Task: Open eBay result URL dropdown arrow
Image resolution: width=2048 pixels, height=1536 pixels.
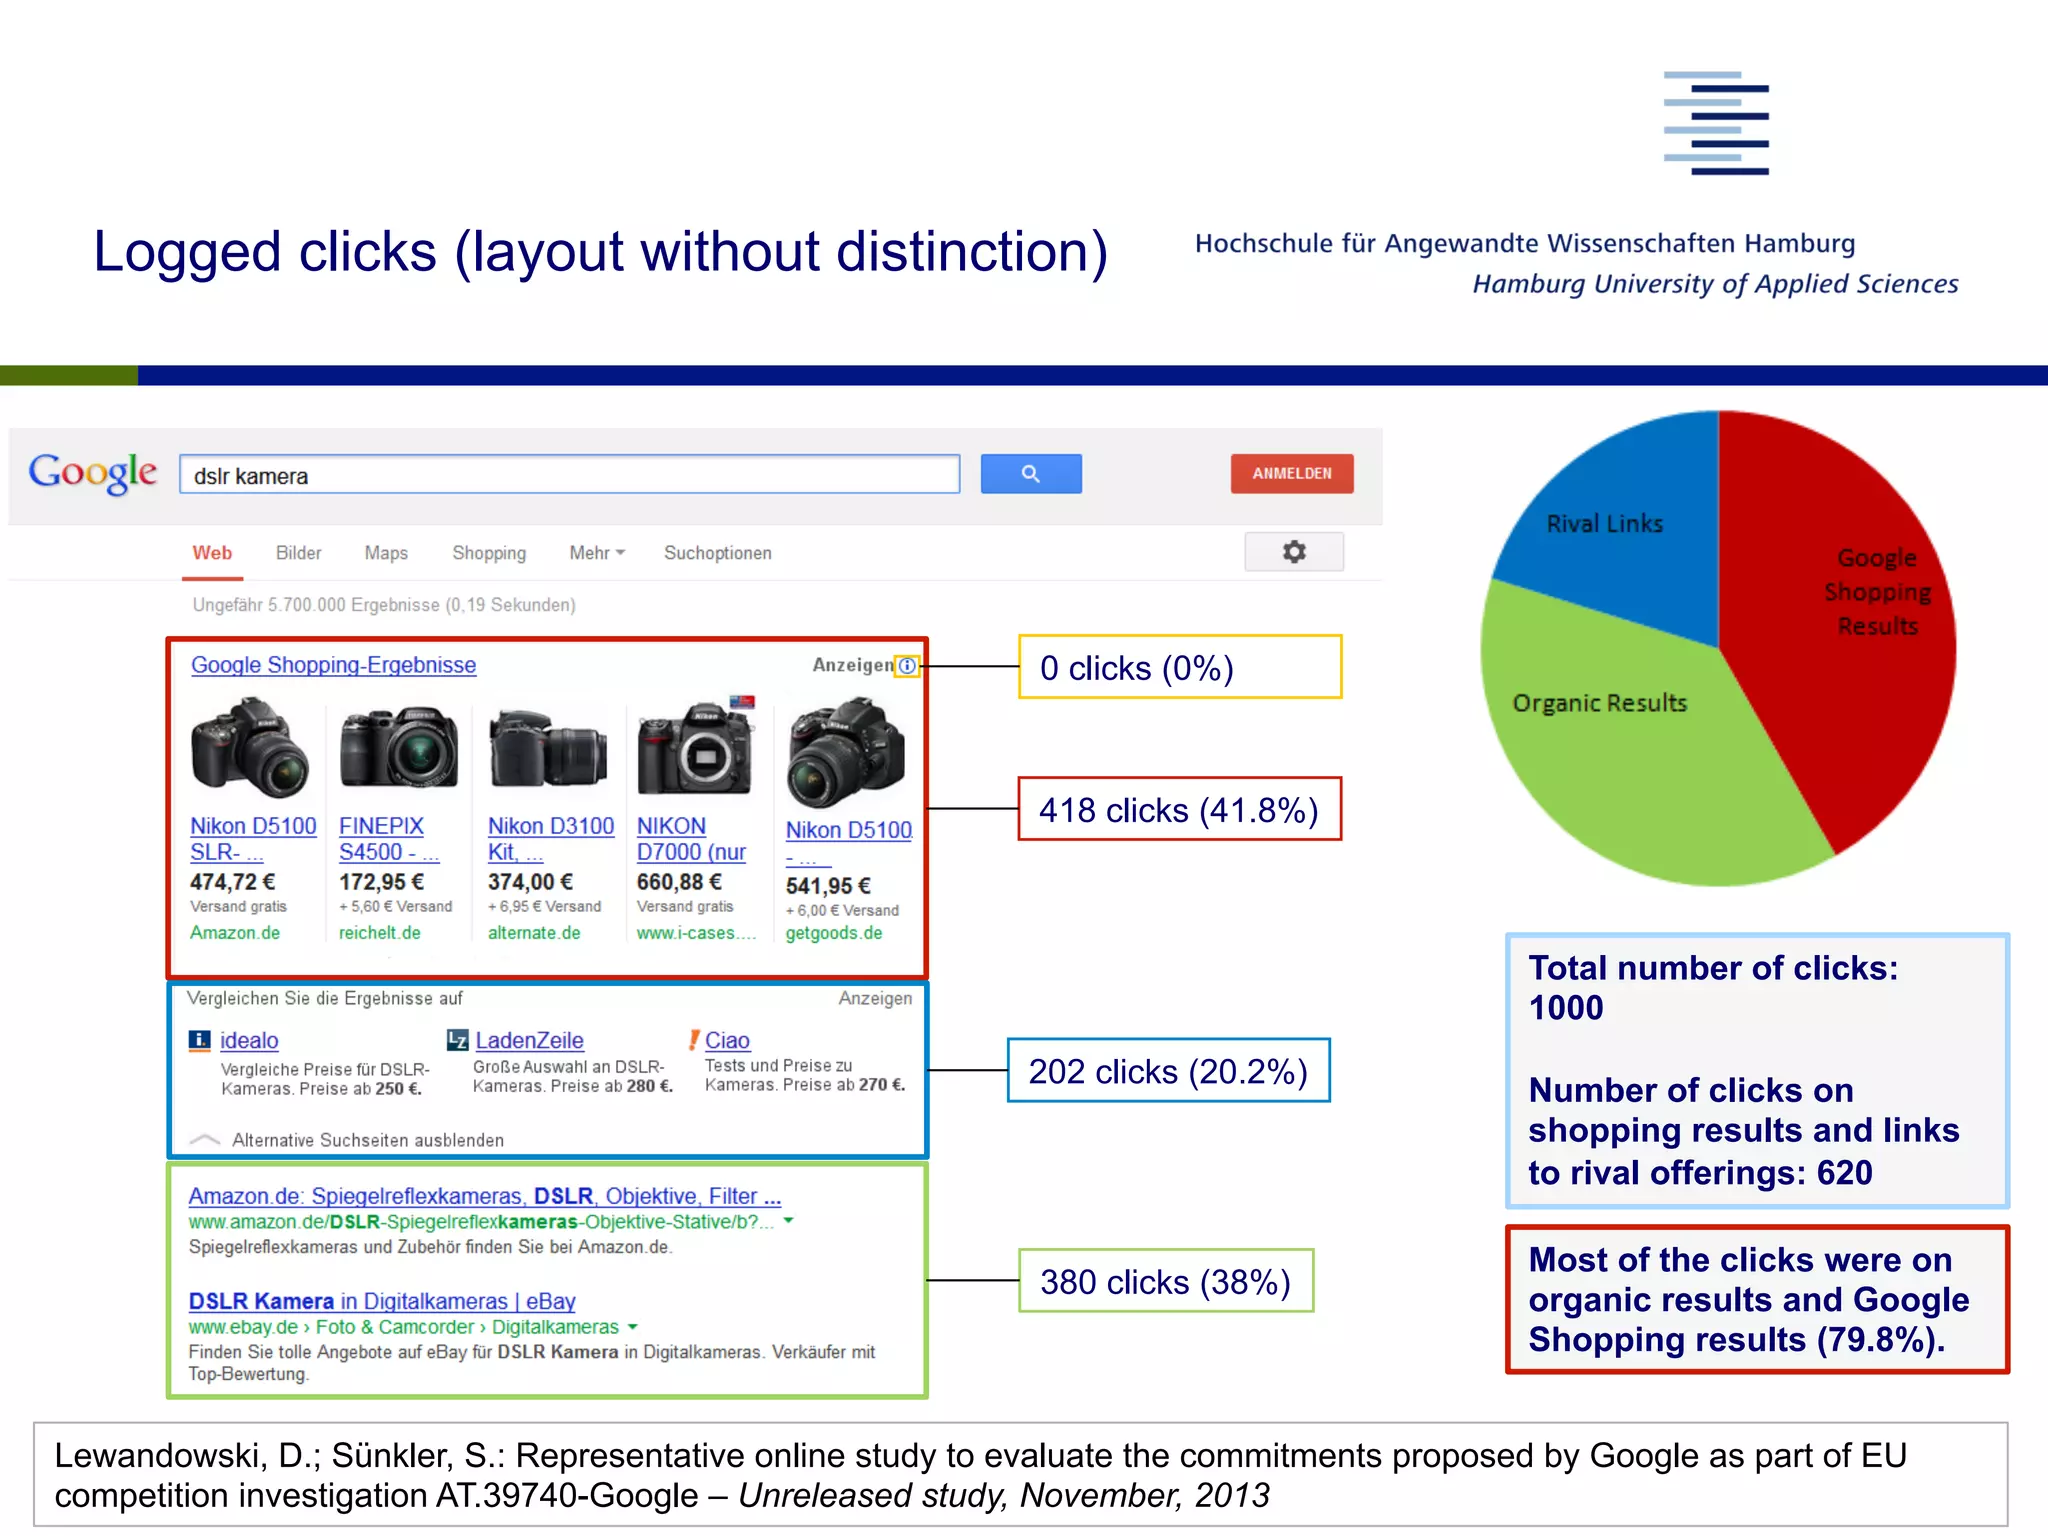Action: click(x=632, y=1327)
